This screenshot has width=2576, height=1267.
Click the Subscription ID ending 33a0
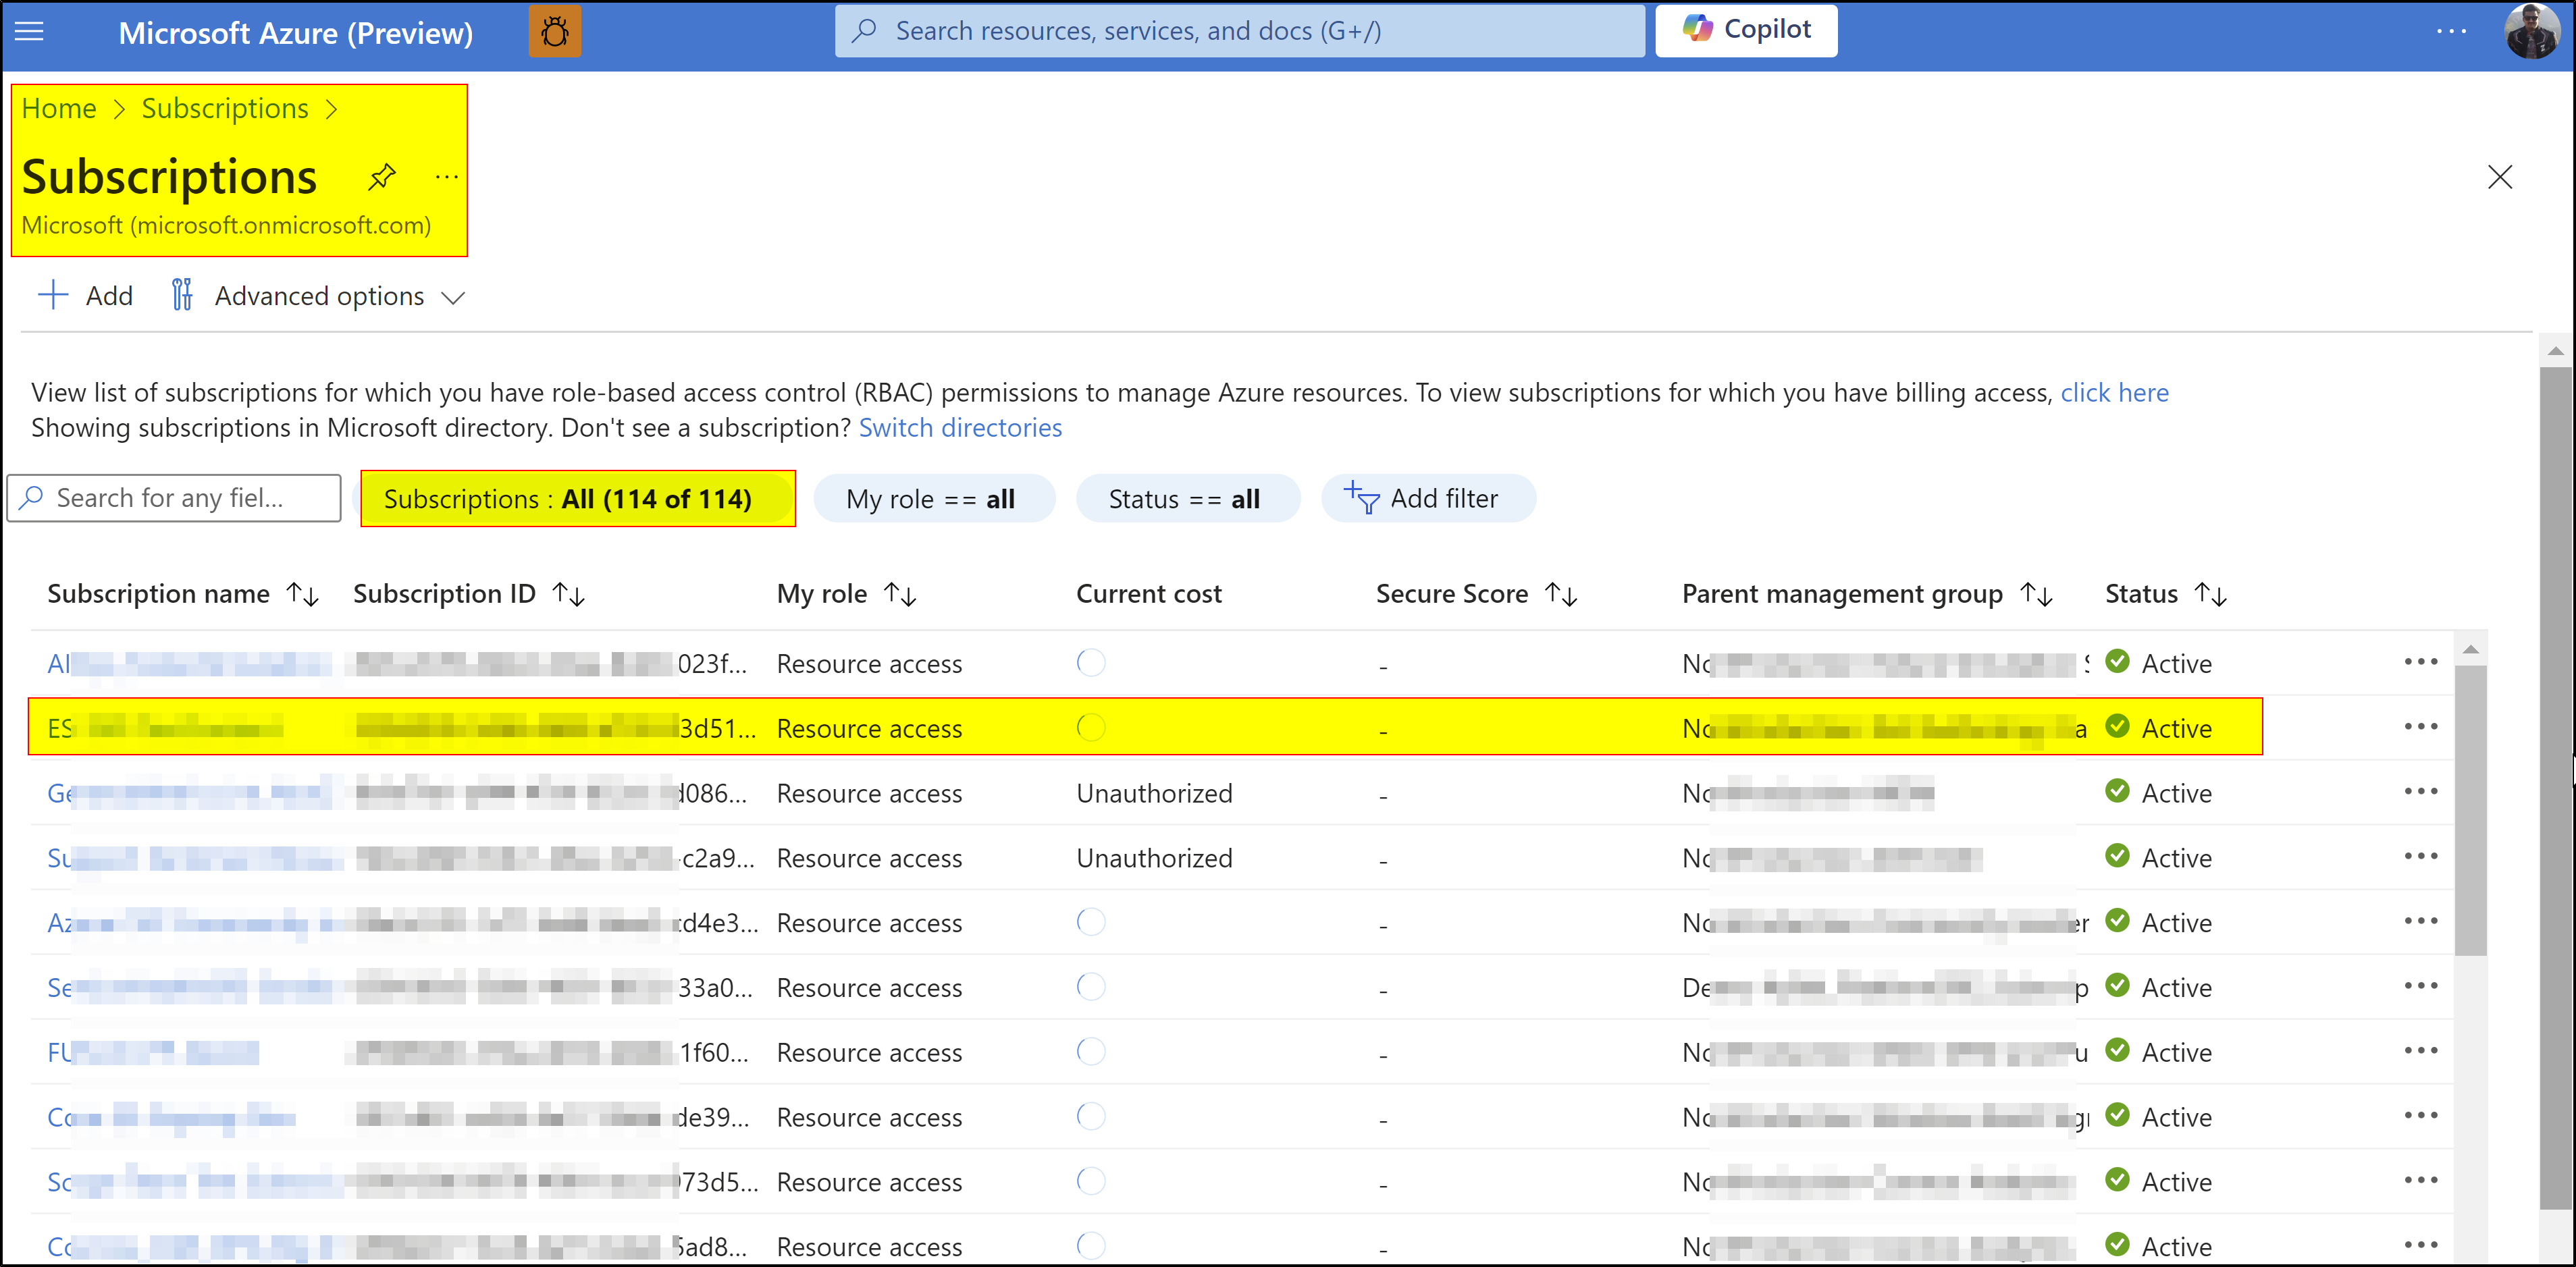(x=553, y=987)
